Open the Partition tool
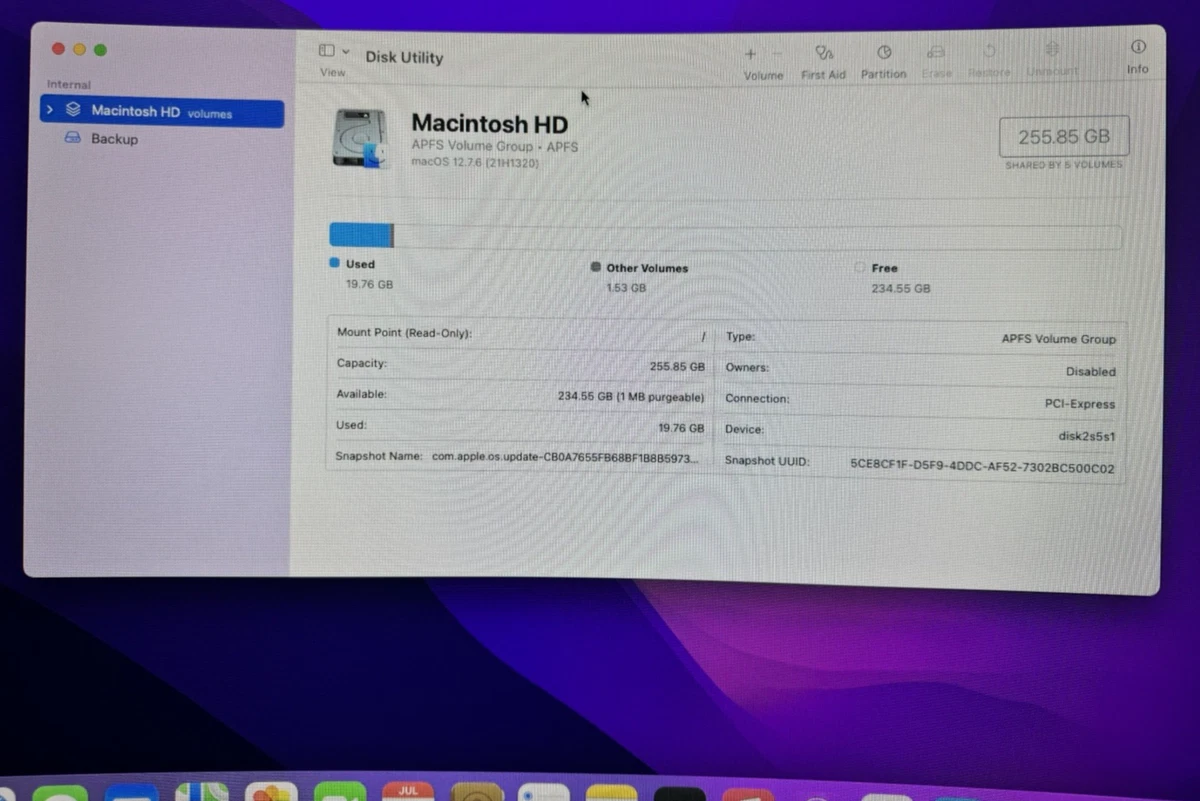 [x=884, y=52]
